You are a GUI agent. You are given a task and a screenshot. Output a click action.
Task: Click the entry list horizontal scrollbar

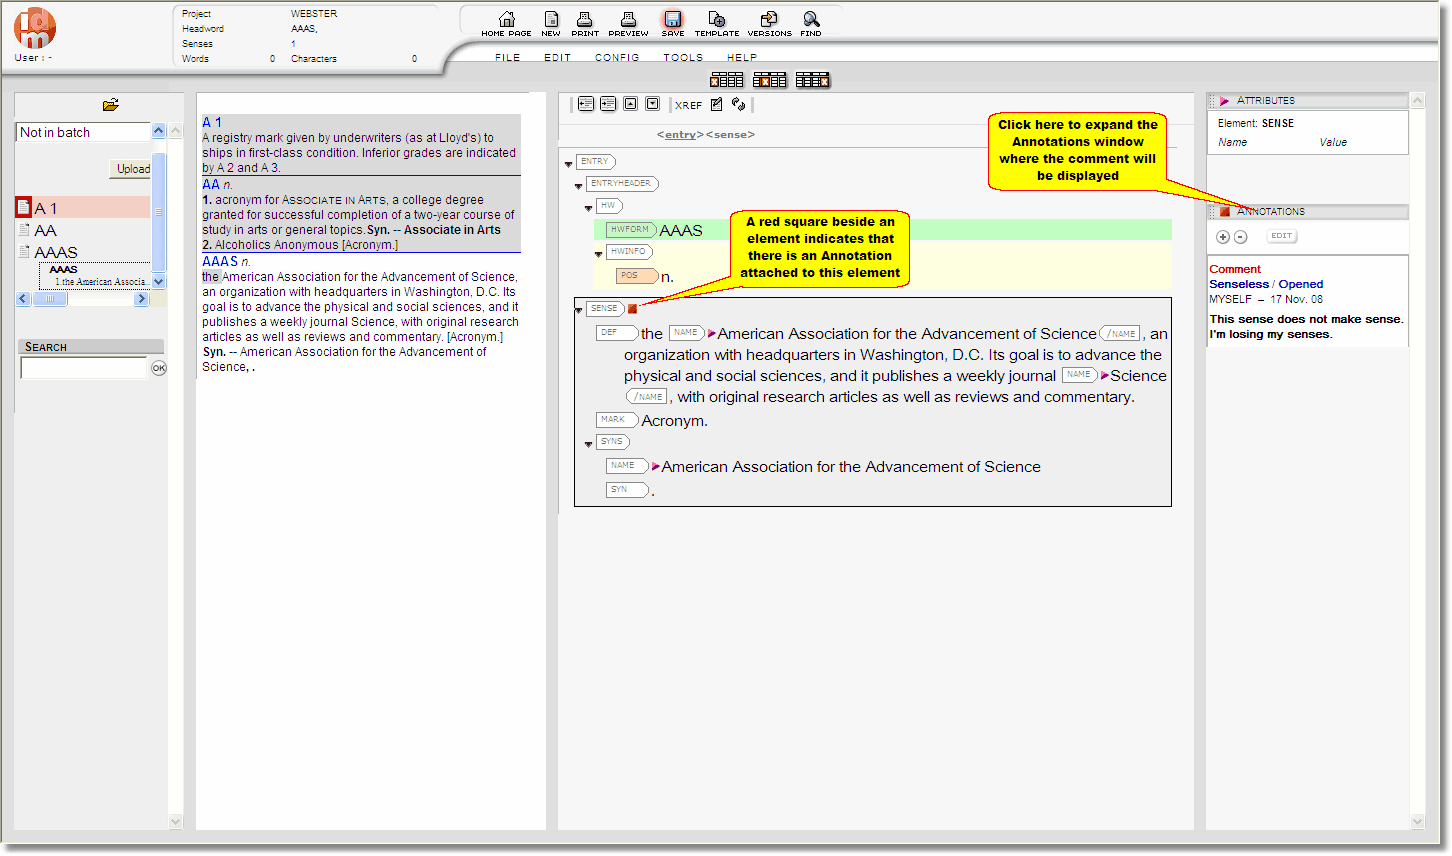click(x=82, y=299)
